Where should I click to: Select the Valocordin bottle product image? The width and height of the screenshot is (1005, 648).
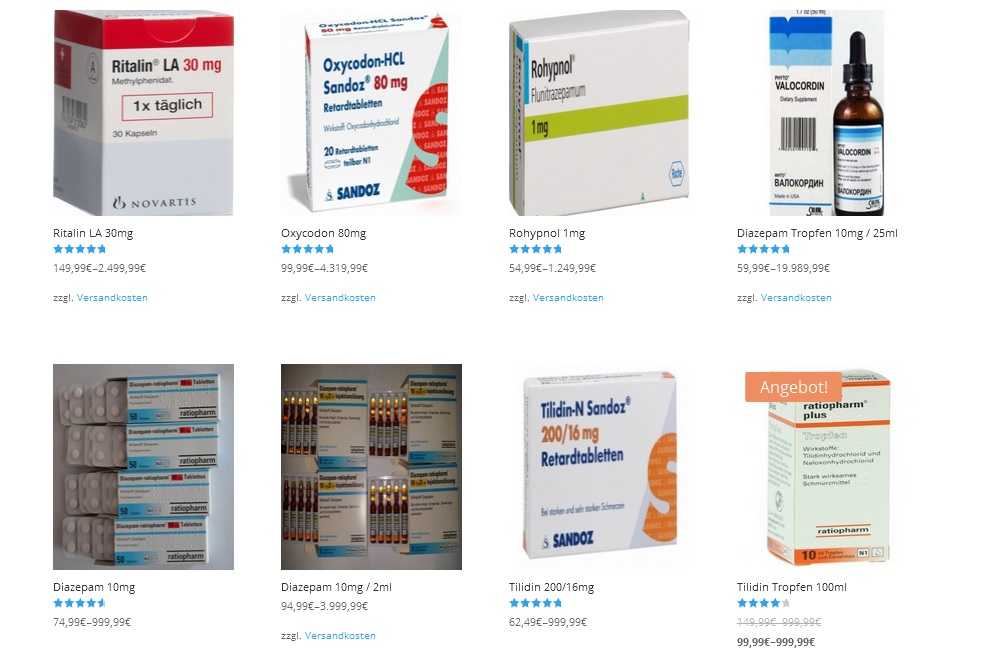pyautogui.click(x=827, y=113)
